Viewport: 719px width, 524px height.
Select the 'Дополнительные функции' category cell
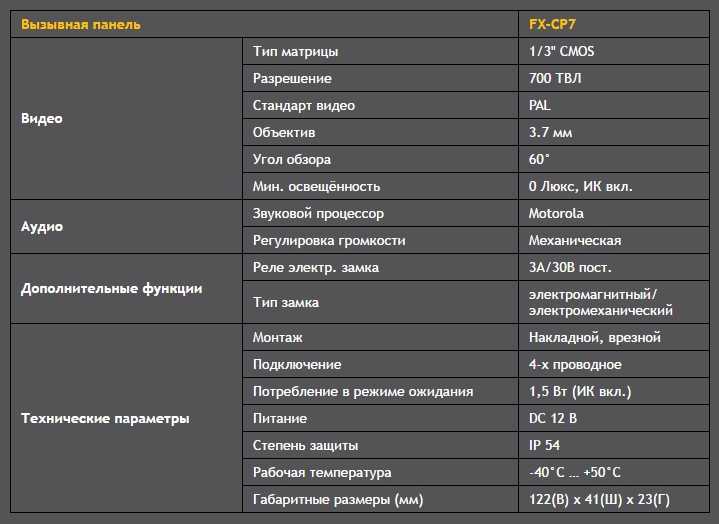pos(126,289)
